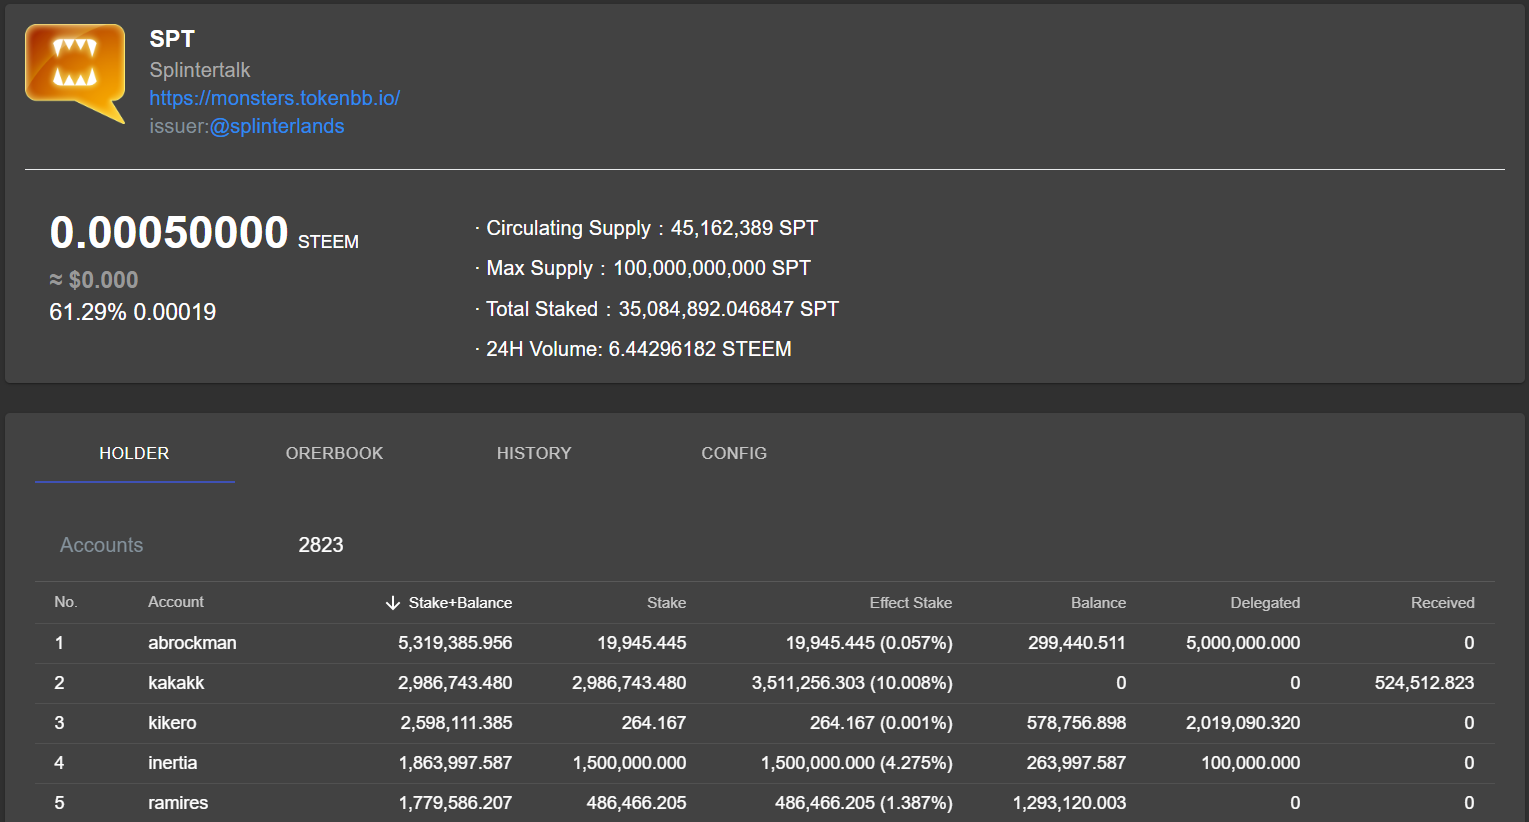
Task: Click the Account column header
Action: point(176,602)
